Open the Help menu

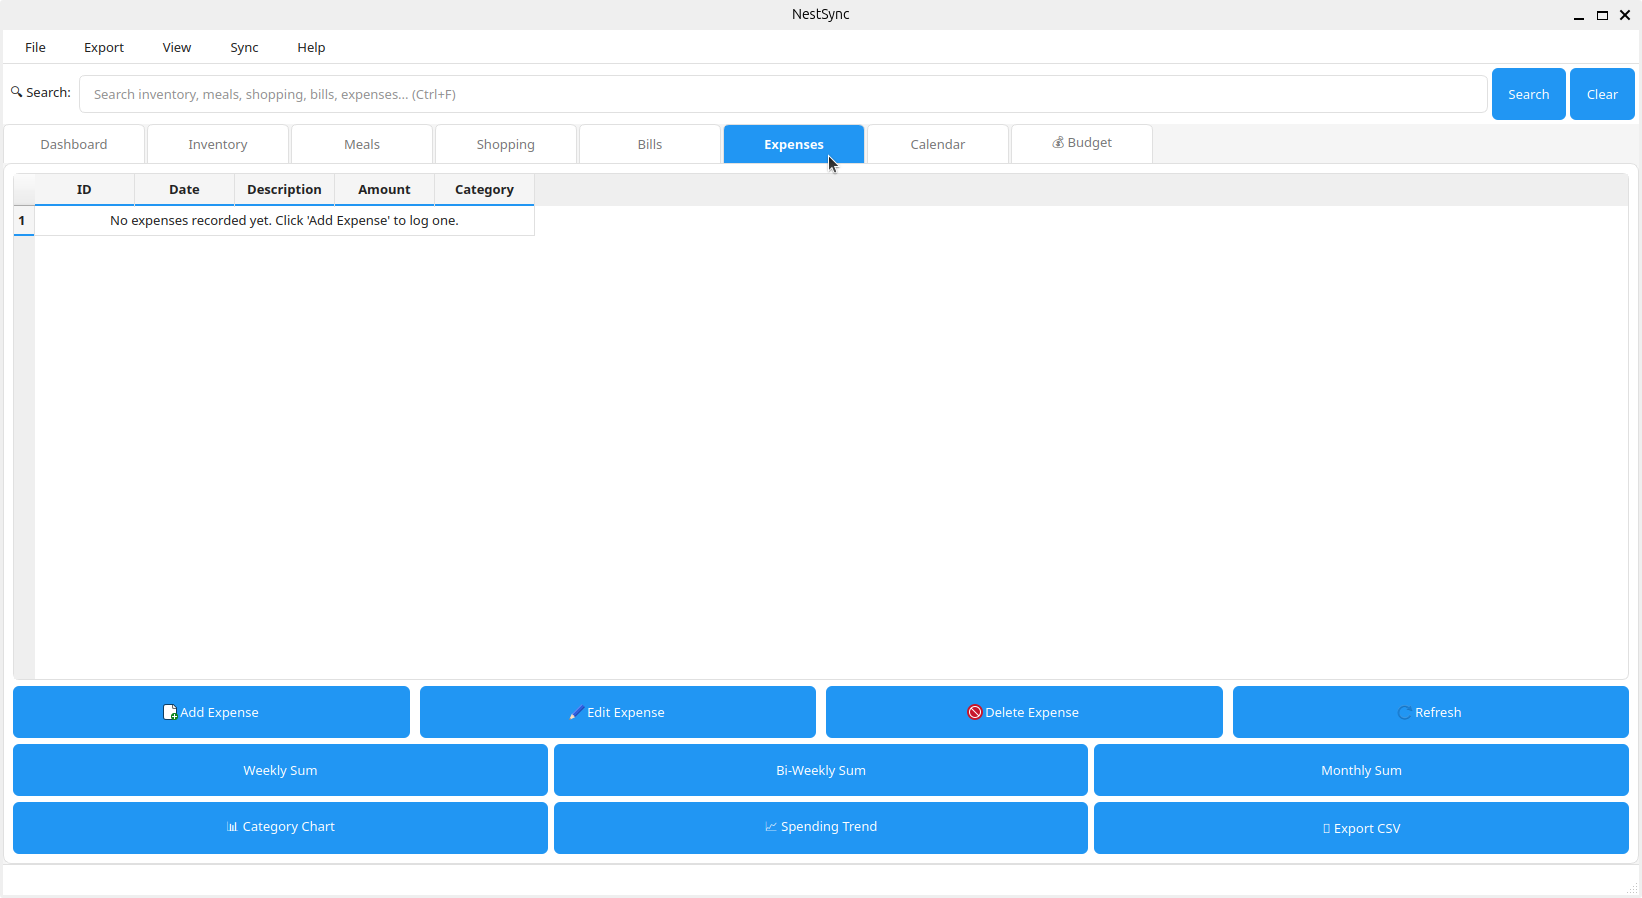point(311,47)
